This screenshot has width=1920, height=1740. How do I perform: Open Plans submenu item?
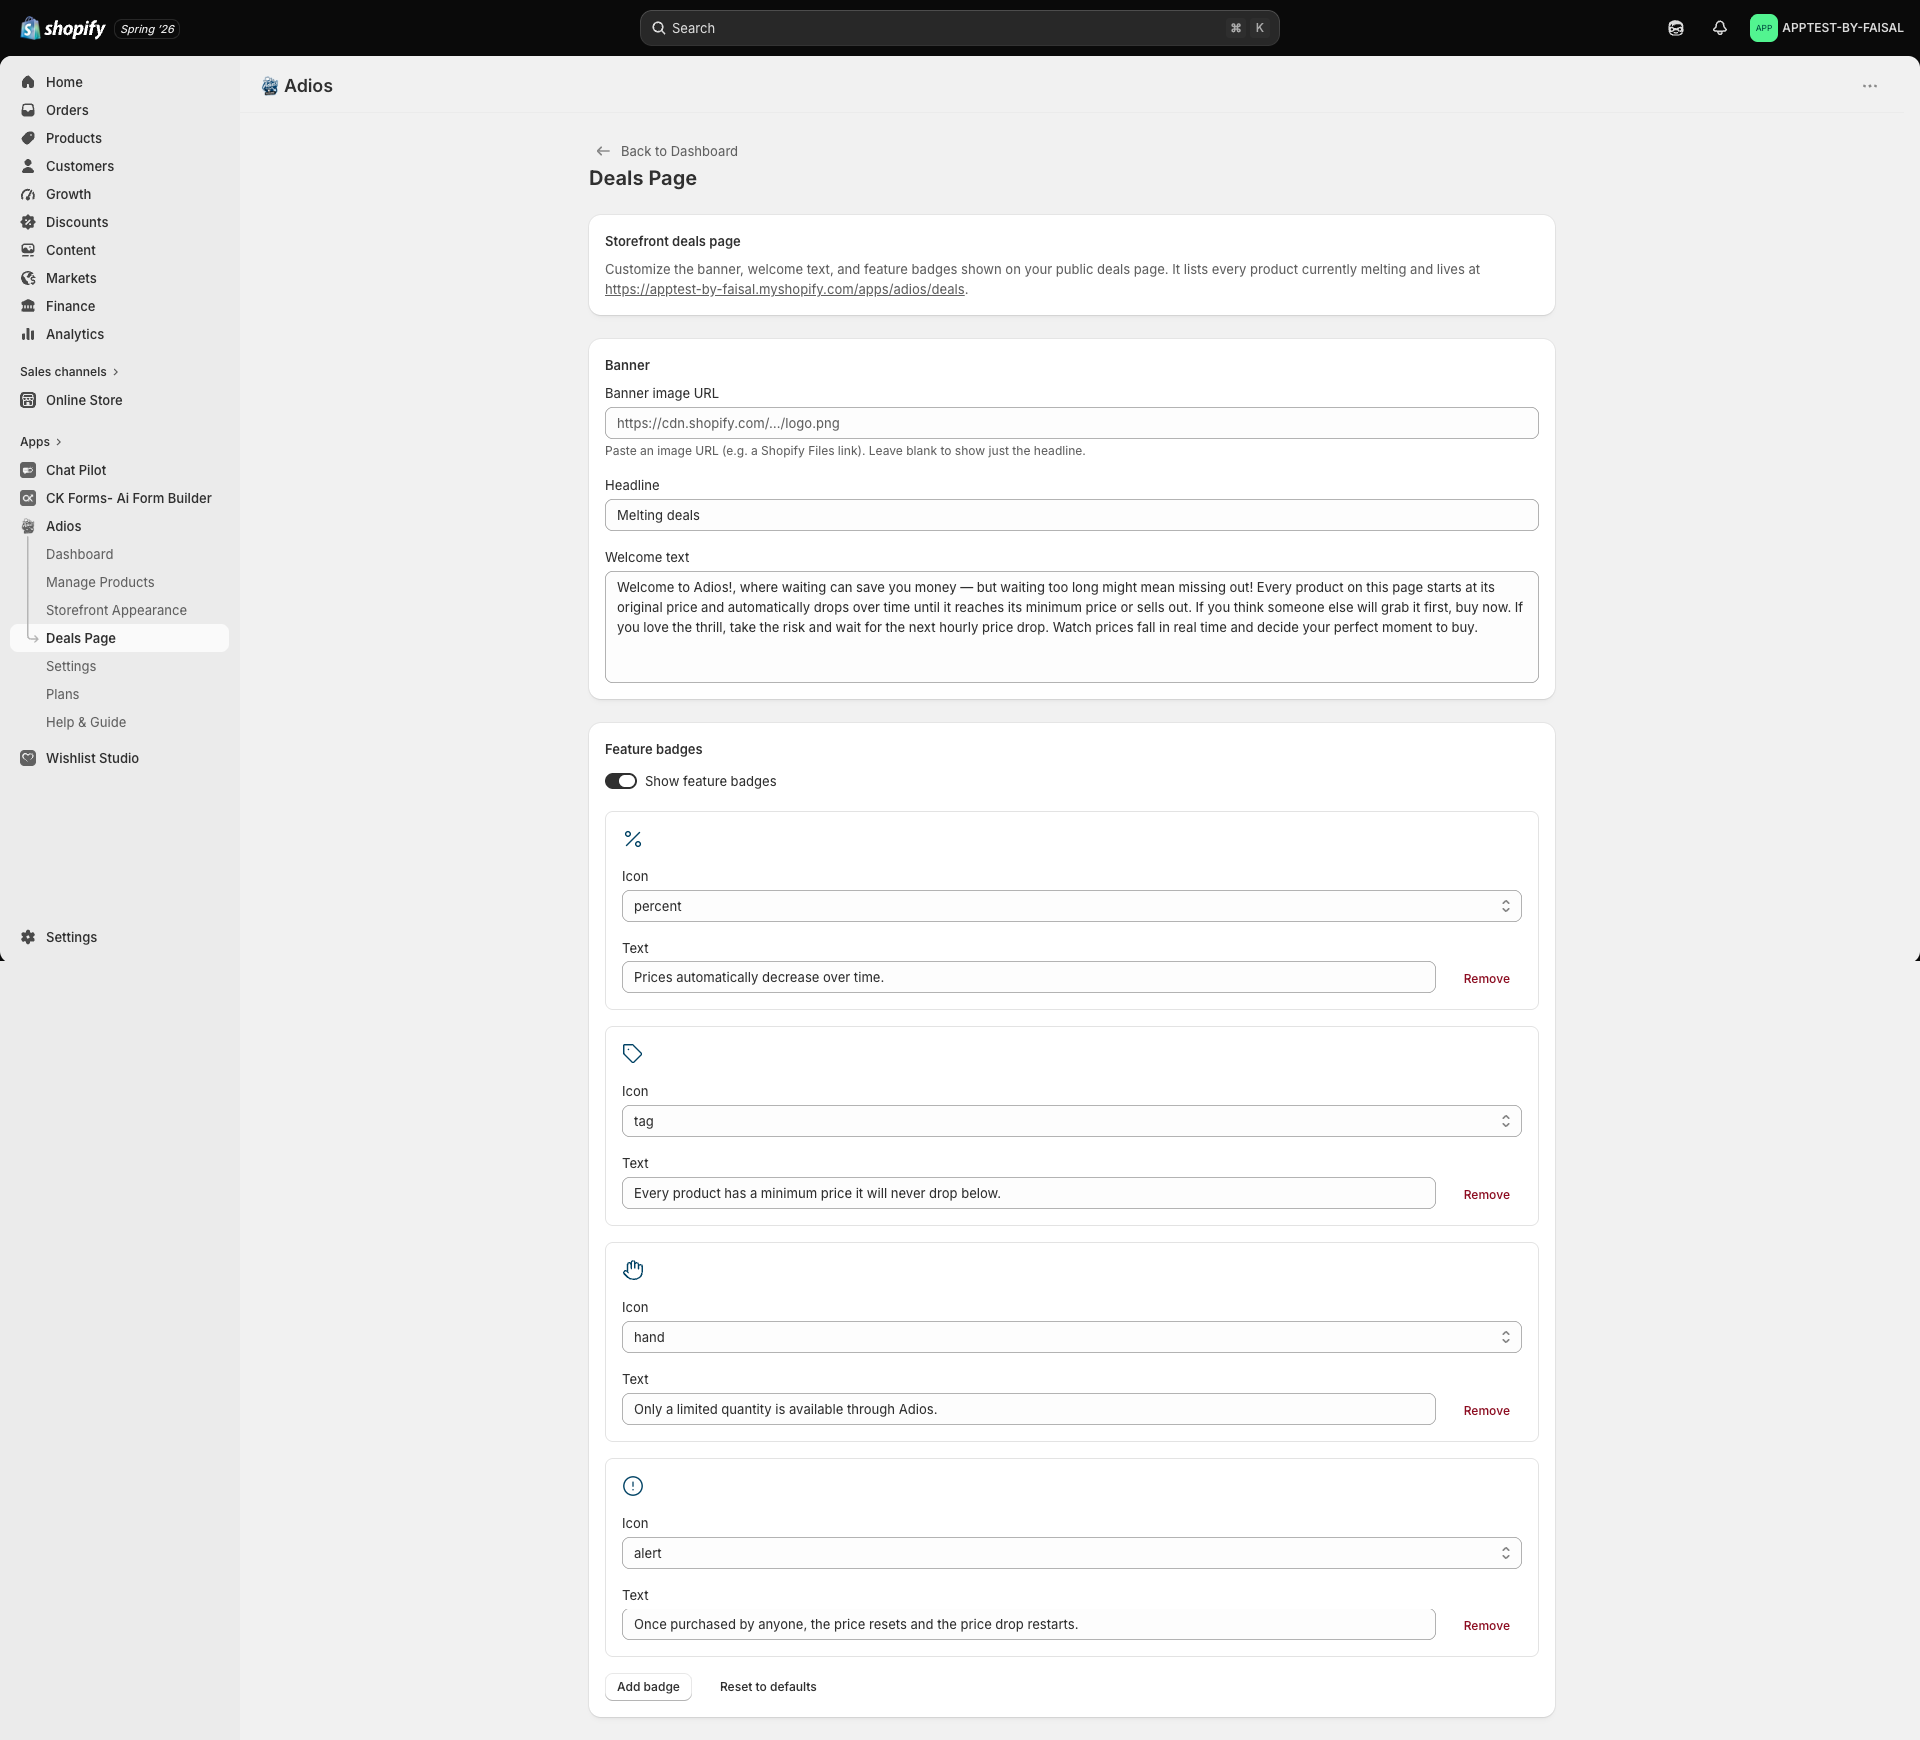[x=62, y=694]
